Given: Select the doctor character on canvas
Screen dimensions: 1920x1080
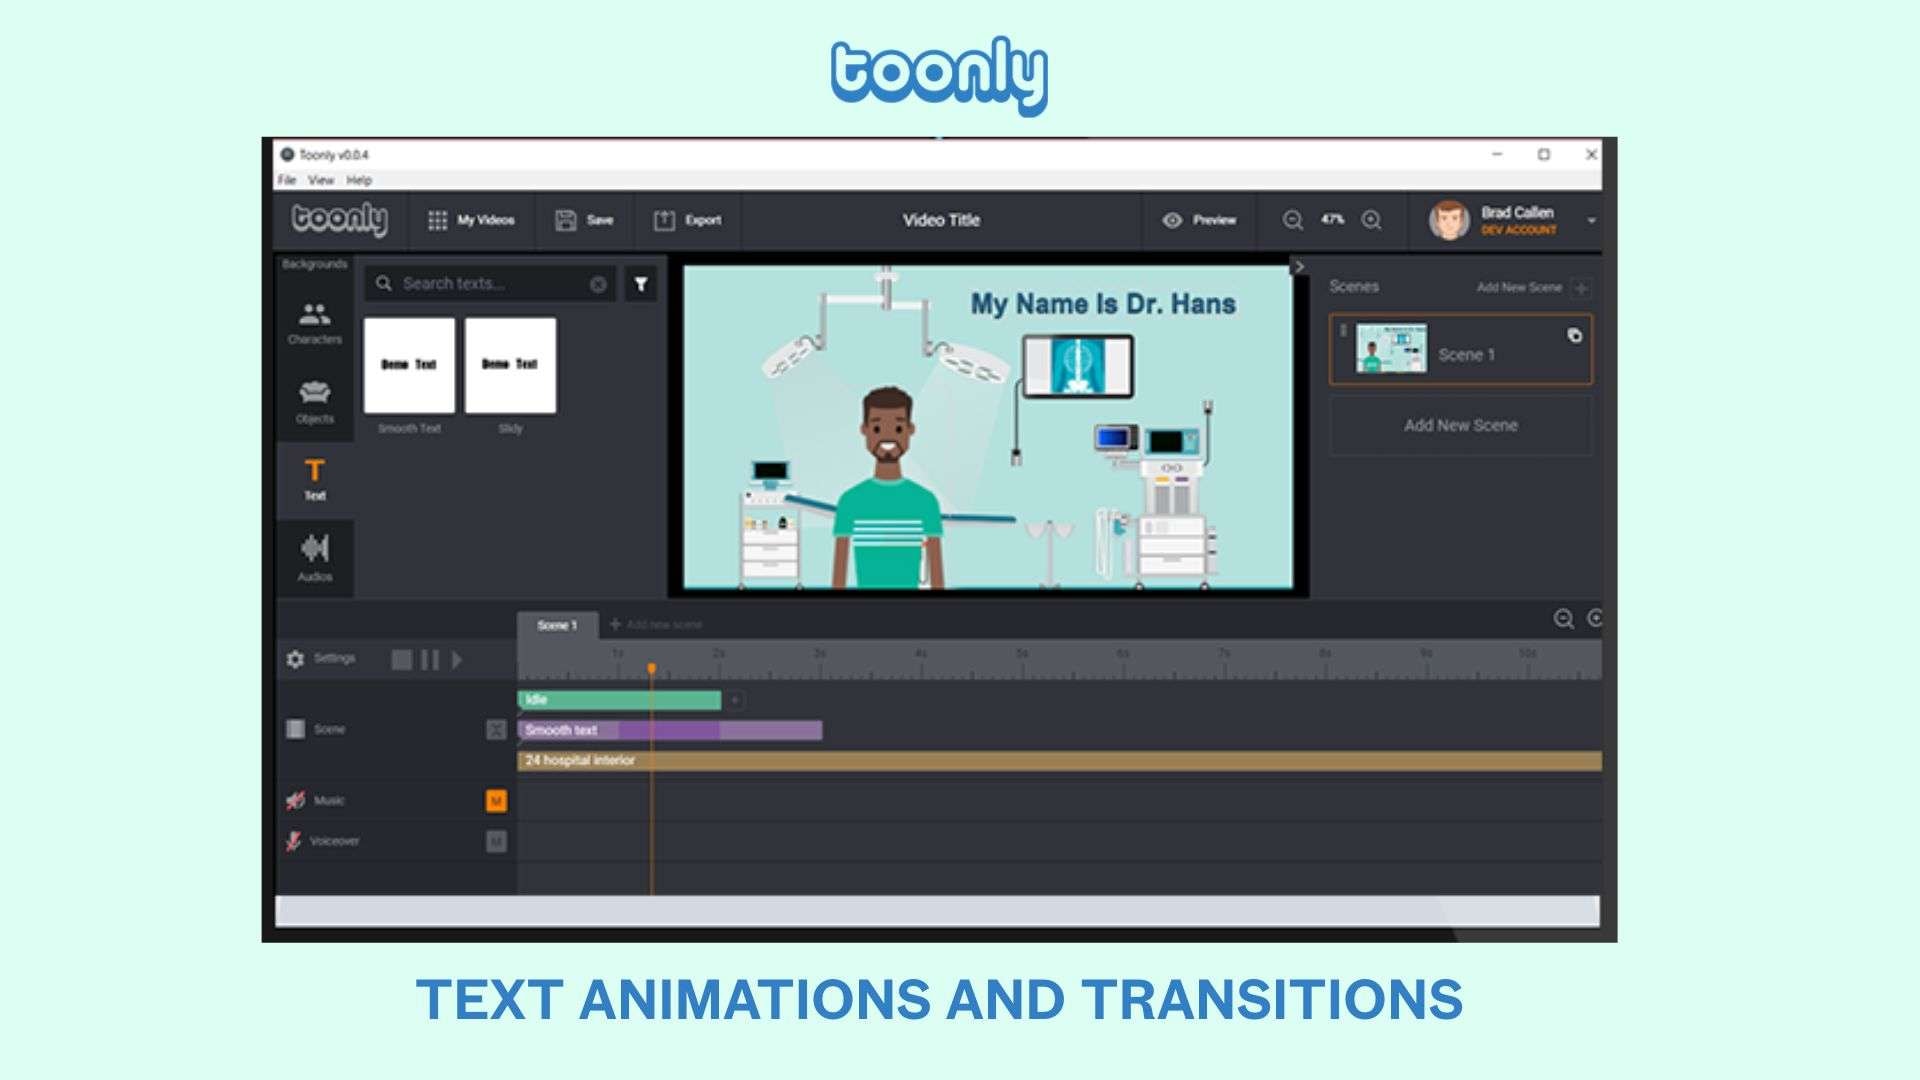Looking at the screenshot, I should (x=886, y=488).
